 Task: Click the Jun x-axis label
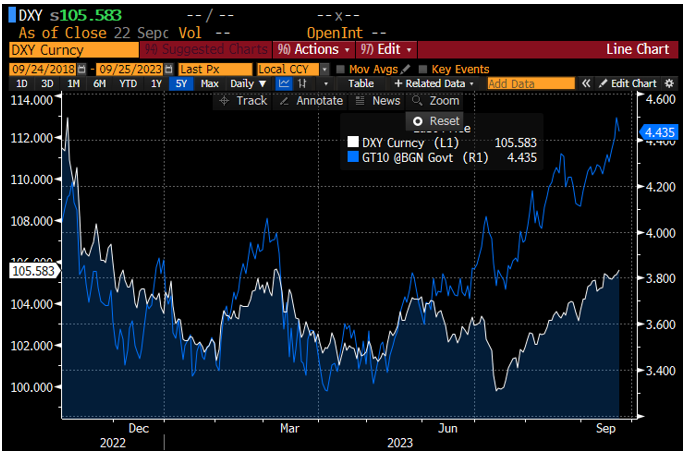tap(447, 428)
